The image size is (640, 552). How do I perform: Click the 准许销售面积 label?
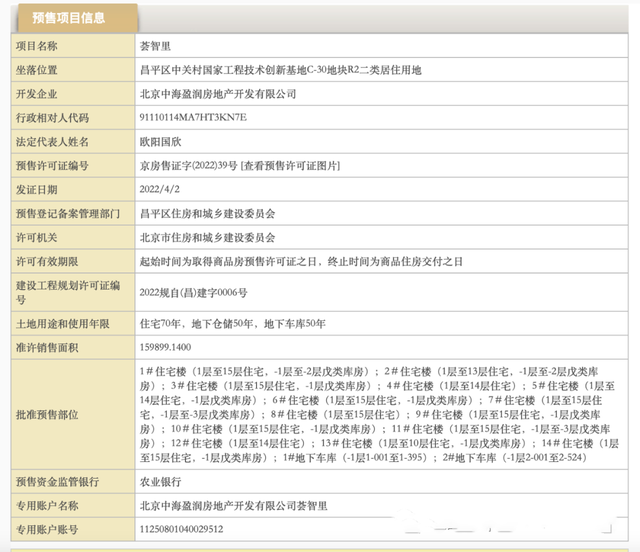[x=47, y=348]
